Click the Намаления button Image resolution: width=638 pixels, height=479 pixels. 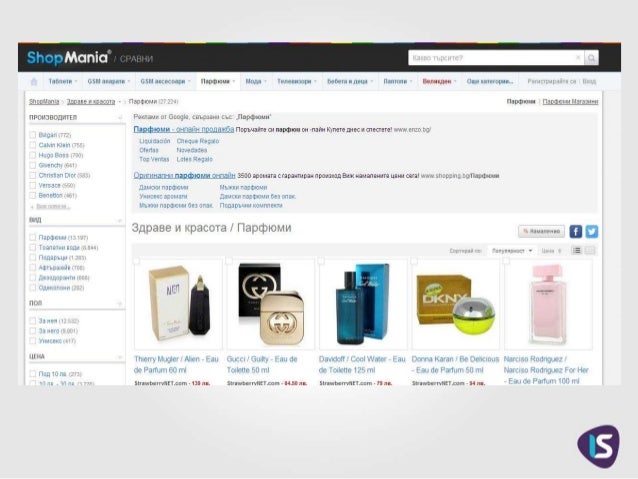[541, 231]
